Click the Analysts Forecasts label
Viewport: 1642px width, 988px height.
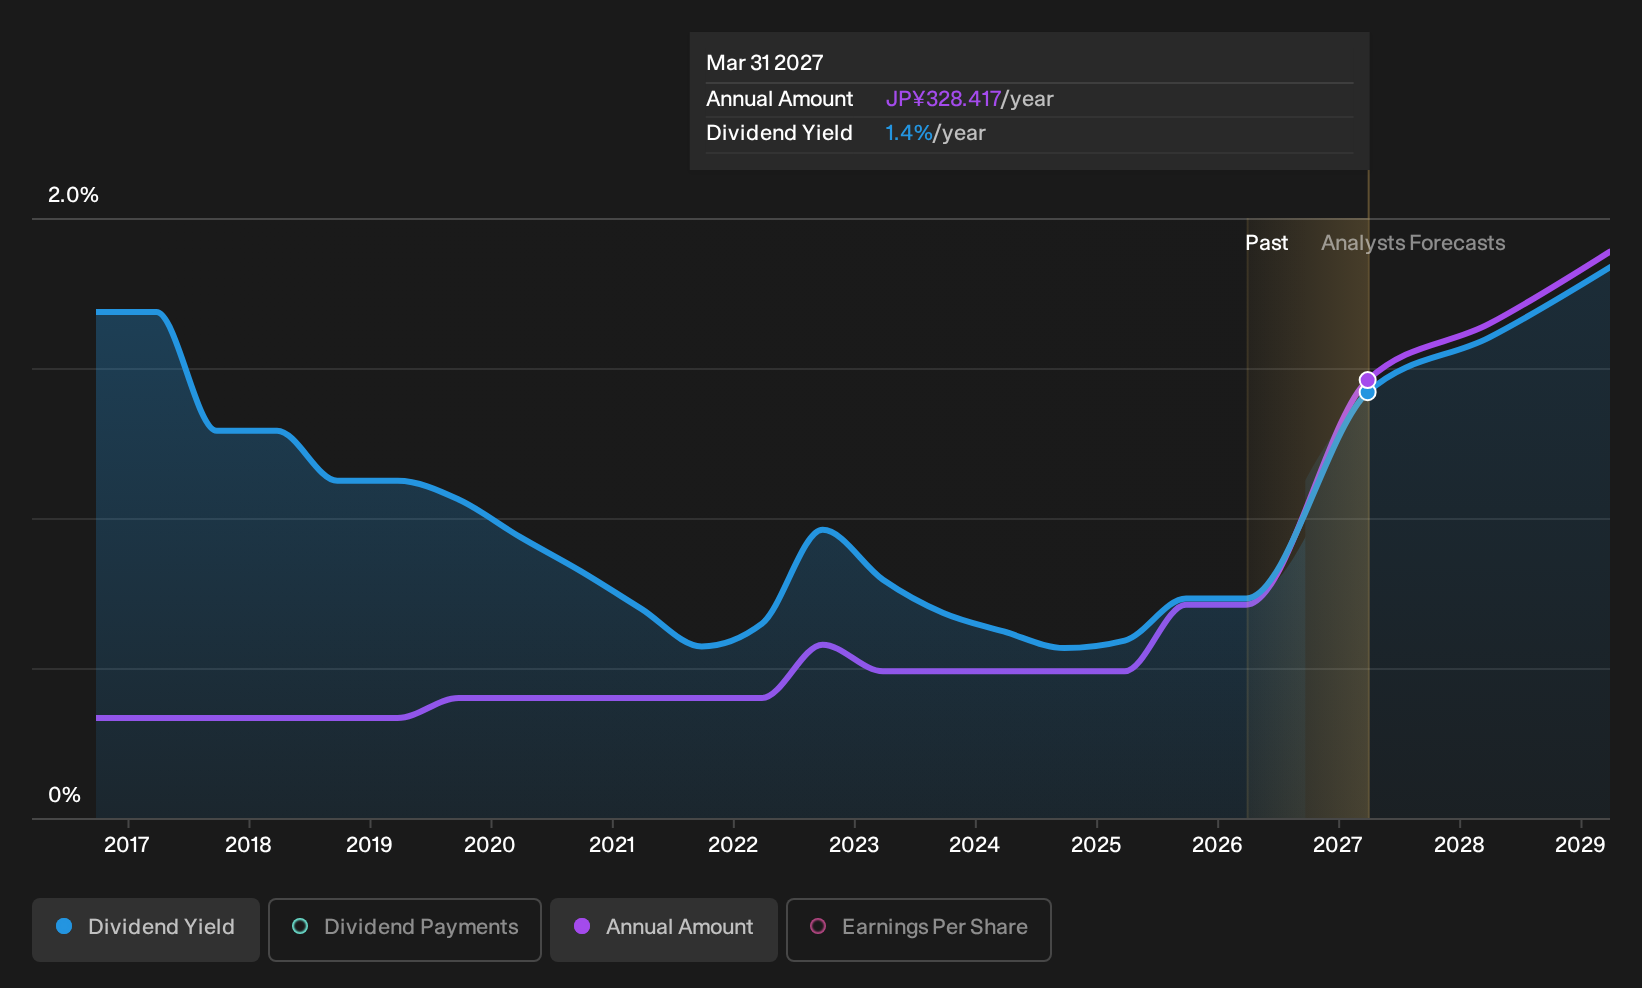tap(1413, 243)
